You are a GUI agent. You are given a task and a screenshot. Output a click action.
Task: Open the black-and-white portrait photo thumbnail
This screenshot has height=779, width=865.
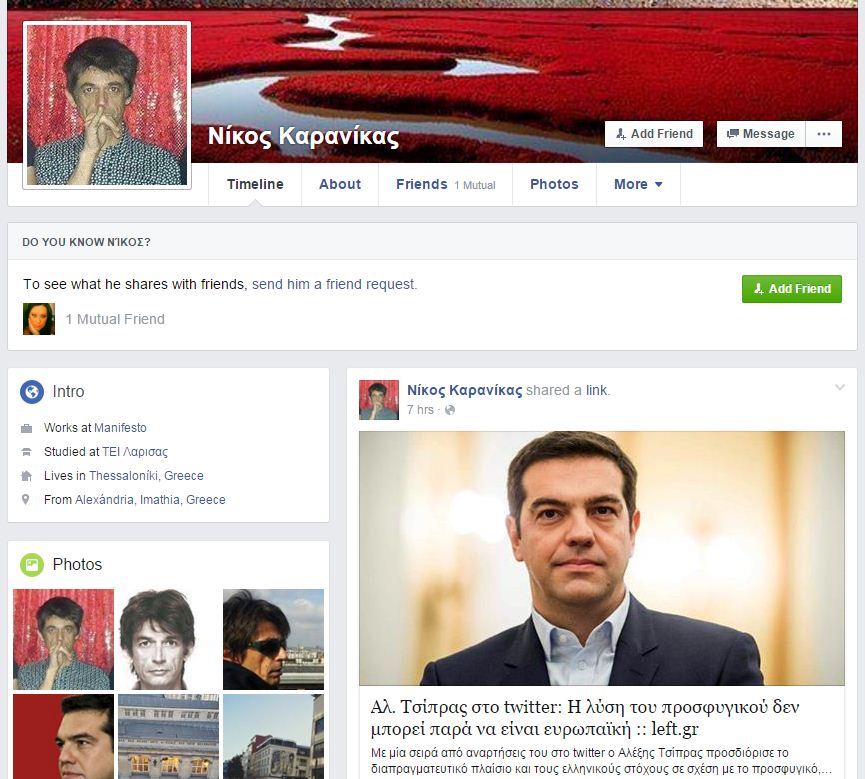coord(168,639)
